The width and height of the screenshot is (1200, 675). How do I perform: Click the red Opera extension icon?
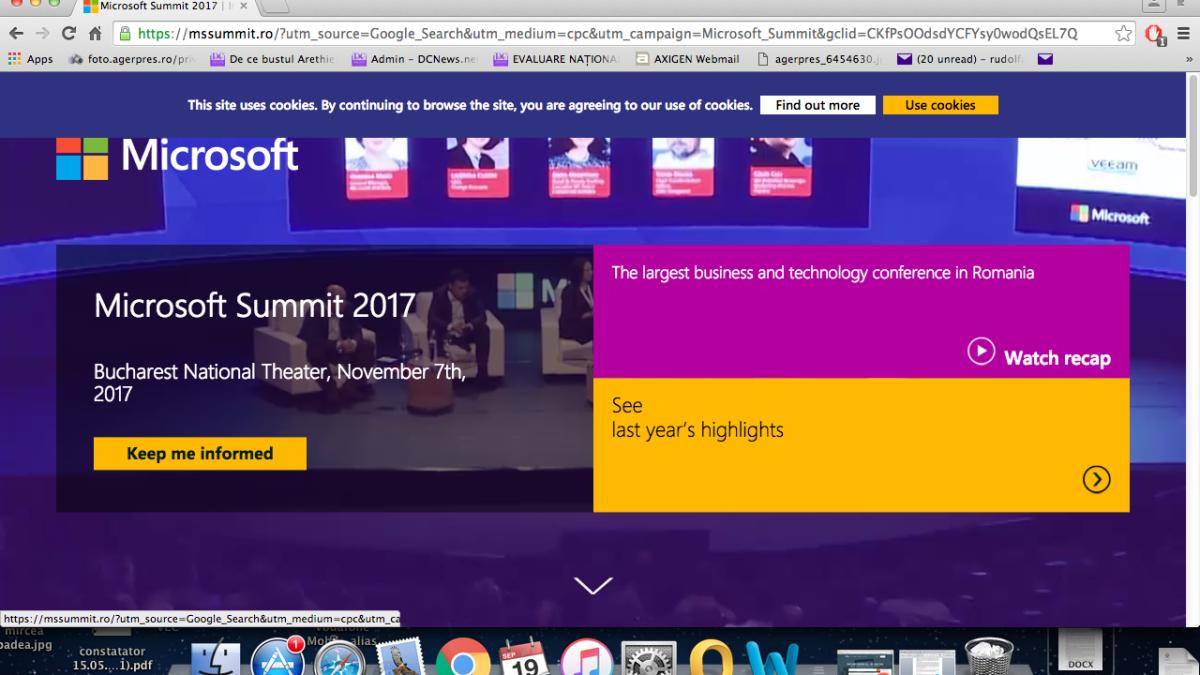tap(1154, 34)
